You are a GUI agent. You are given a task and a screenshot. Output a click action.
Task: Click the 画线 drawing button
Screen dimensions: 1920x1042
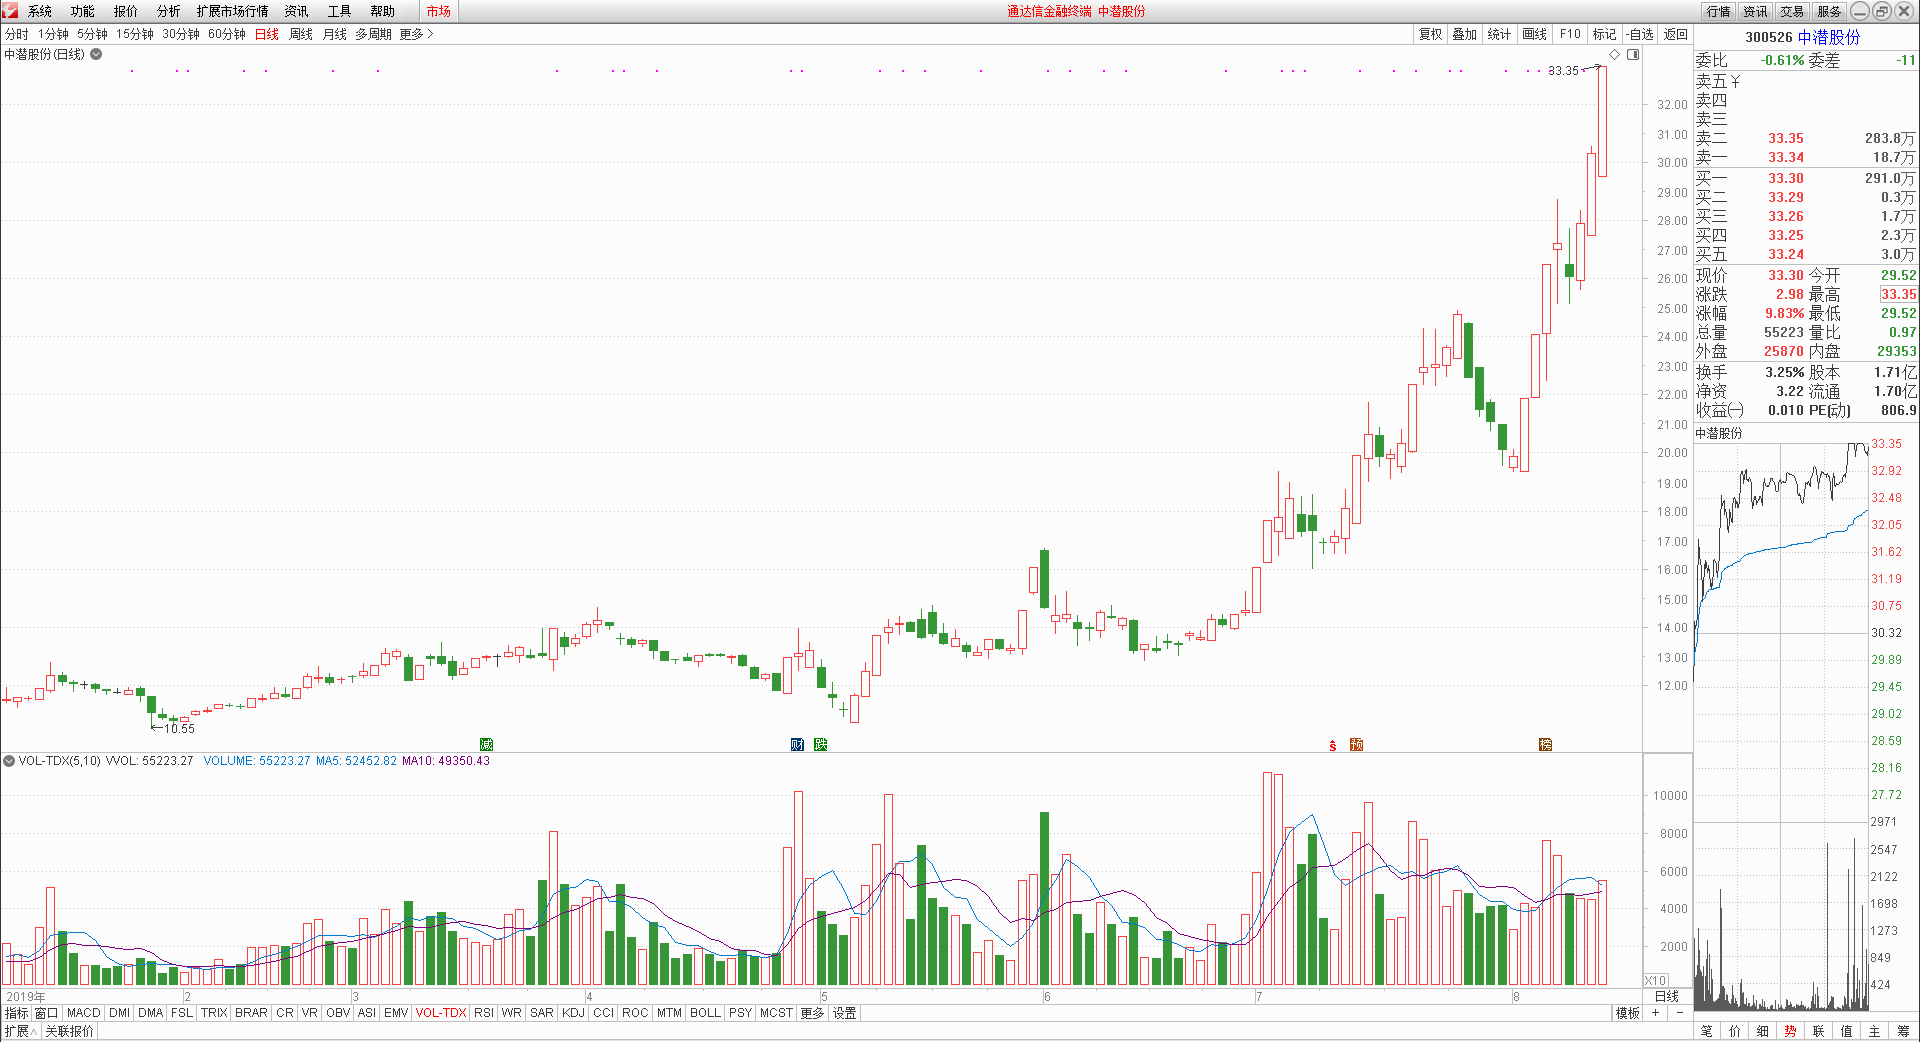tap(1535, 34)
